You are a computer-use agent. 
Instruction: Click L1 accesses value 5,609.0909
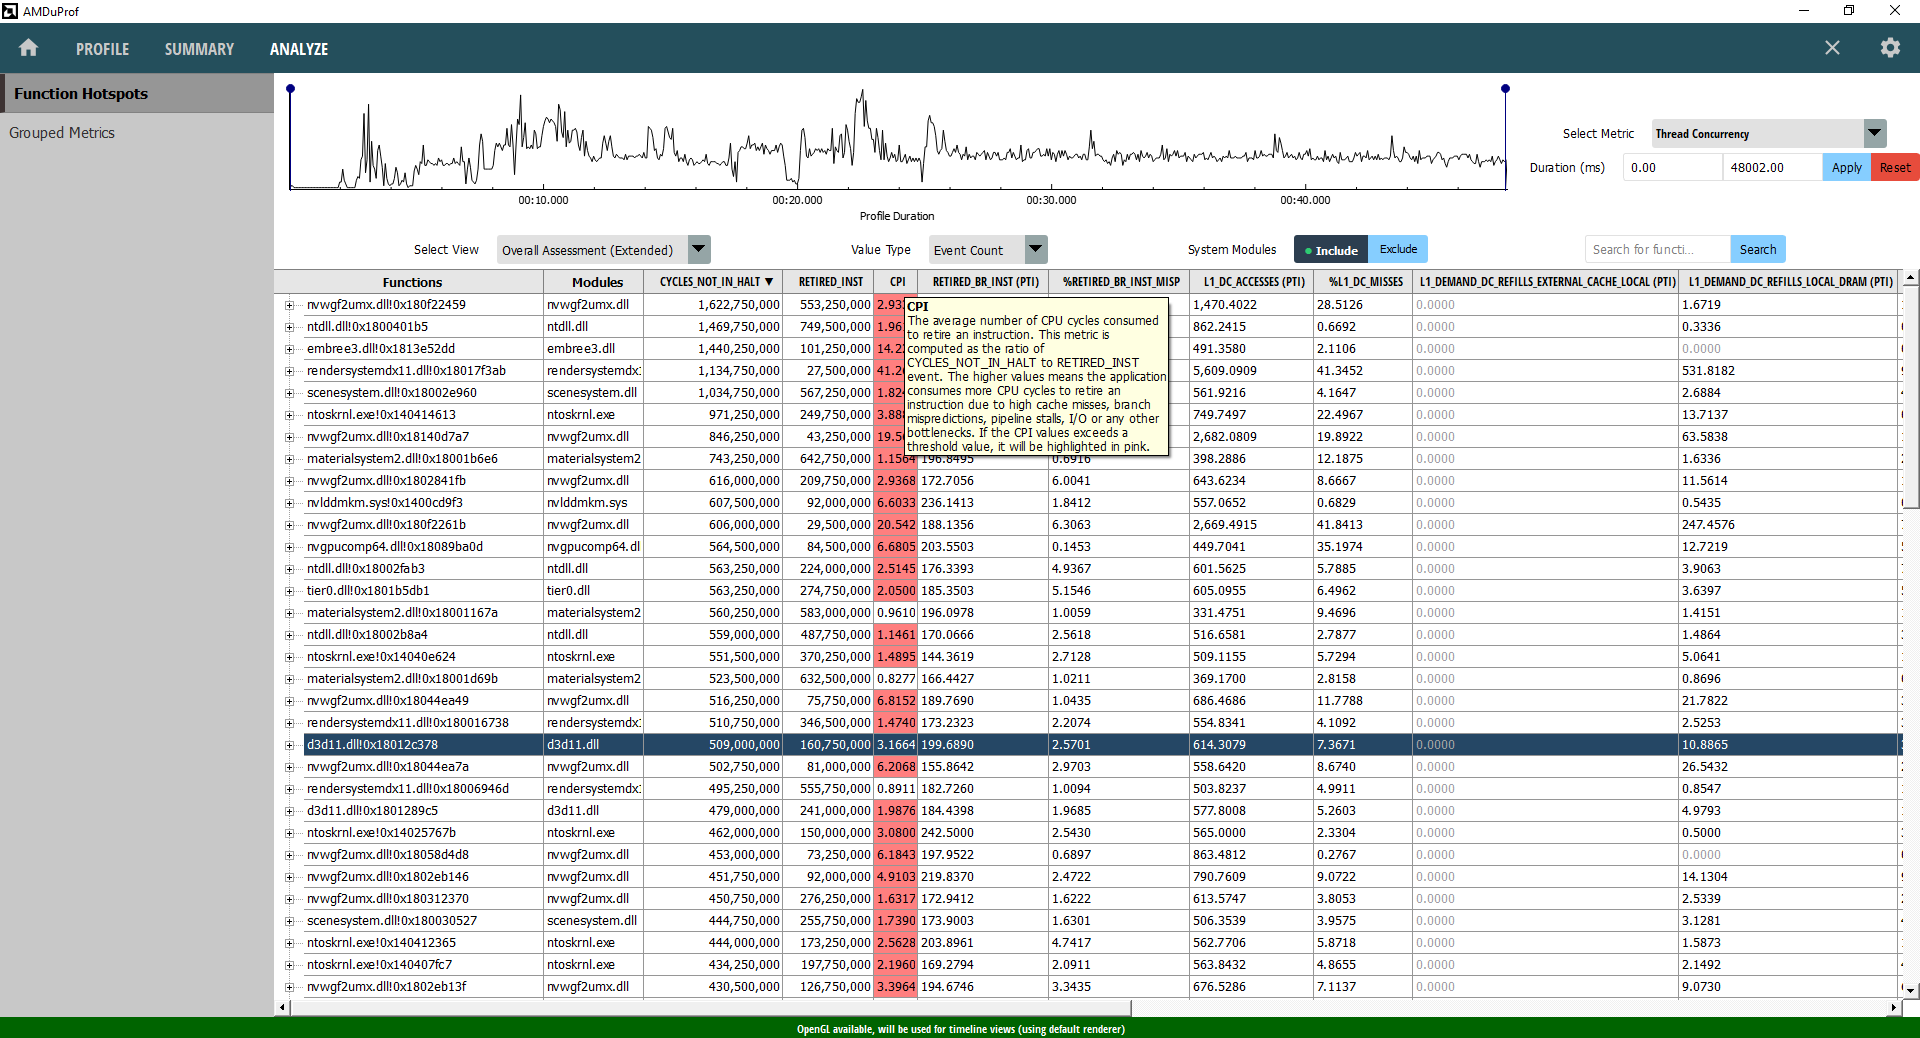1225,371
